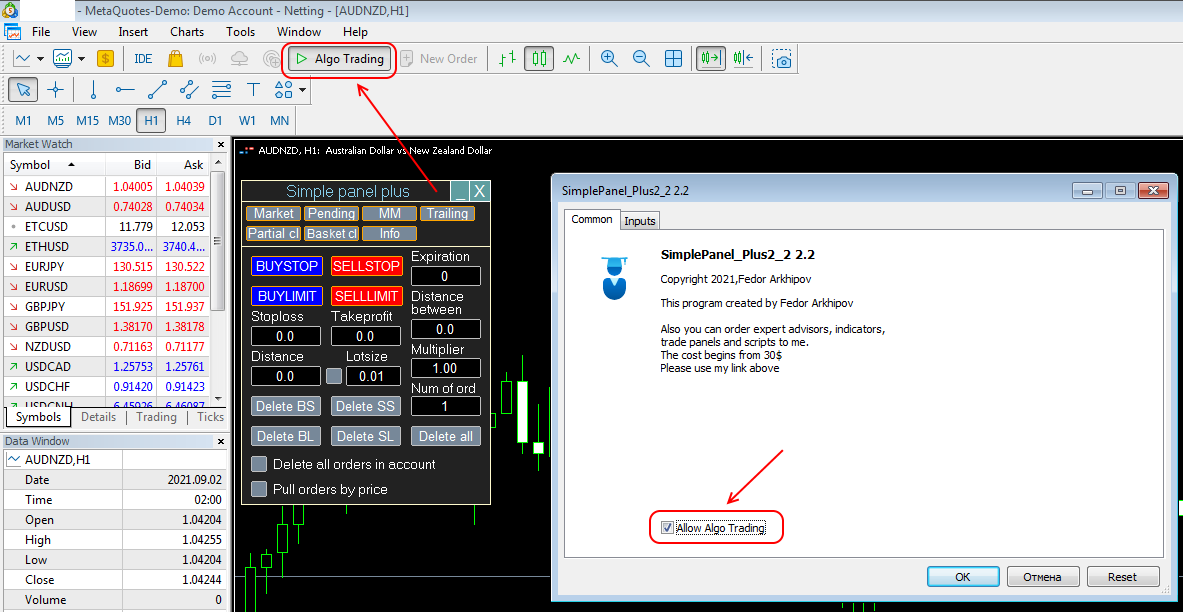
Task: Check Pull orders by price box
Action: pyautogui.click(x=259, y=489)
